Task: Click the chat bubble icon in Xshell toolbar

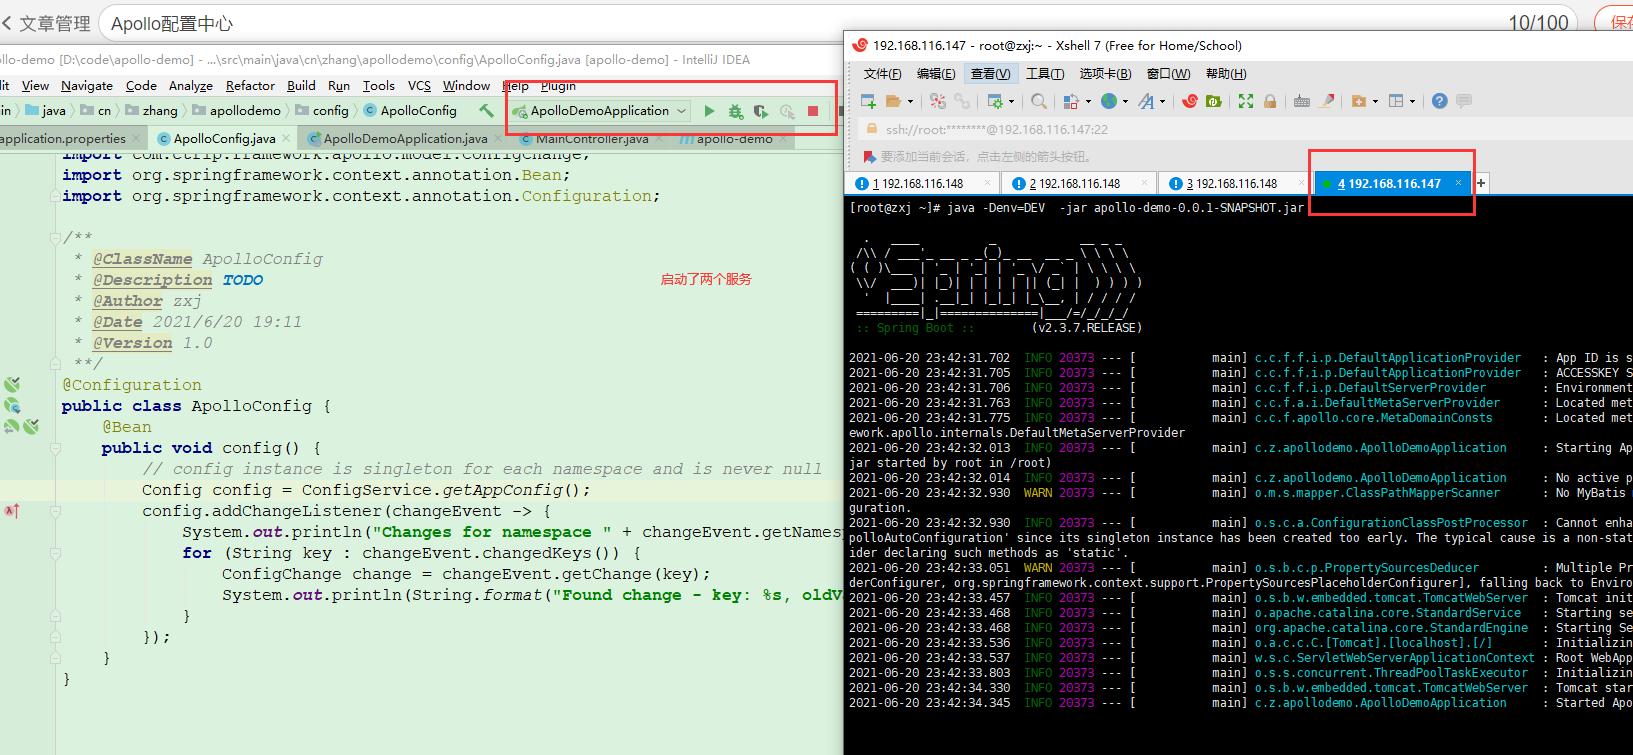Action: (x=1464, y=101)
